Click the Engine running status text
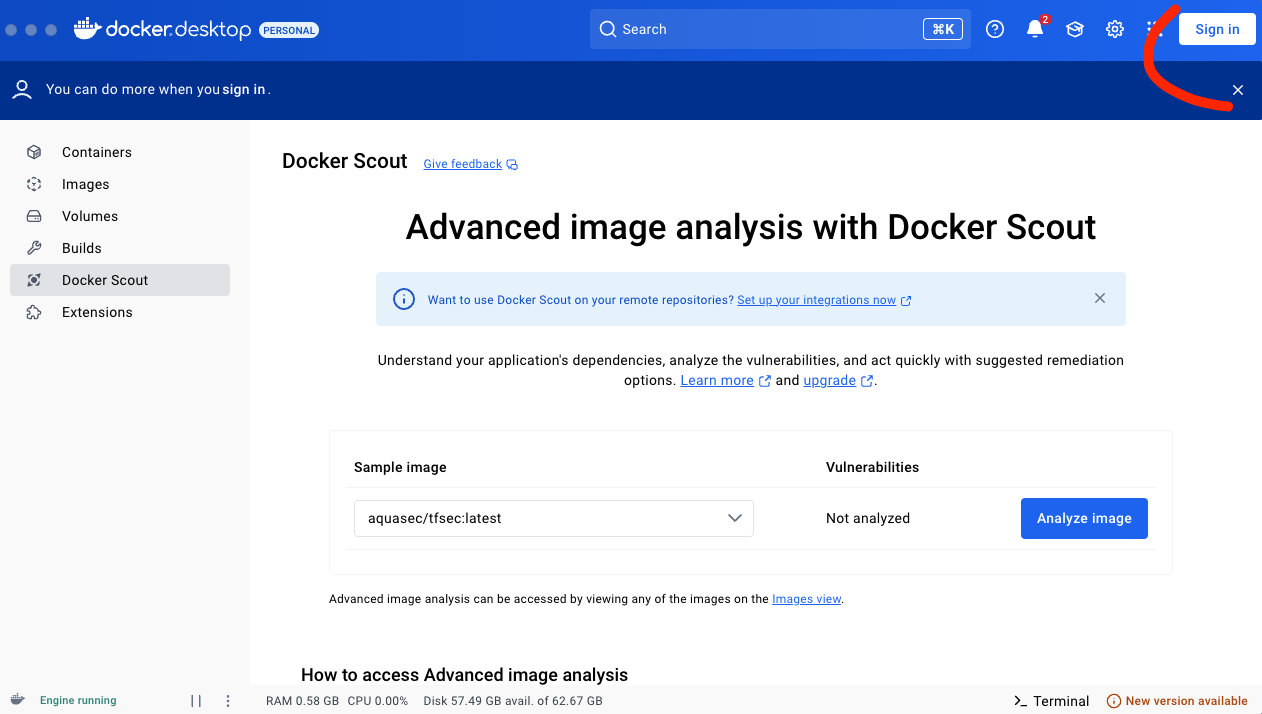The width and height of the screenshot is (1262, 714). [x=78, y=701]
